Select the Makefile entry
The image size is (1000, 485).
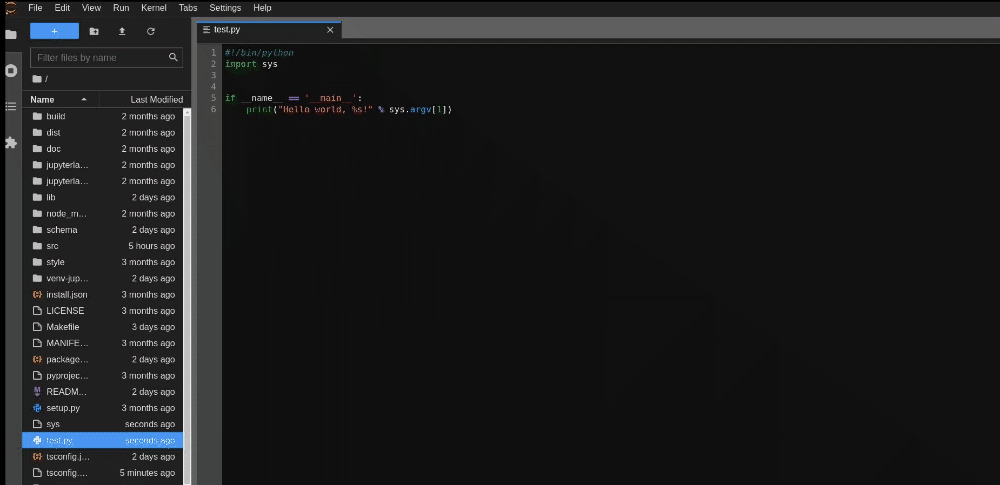pyautogui.click(x=103, y=327)
